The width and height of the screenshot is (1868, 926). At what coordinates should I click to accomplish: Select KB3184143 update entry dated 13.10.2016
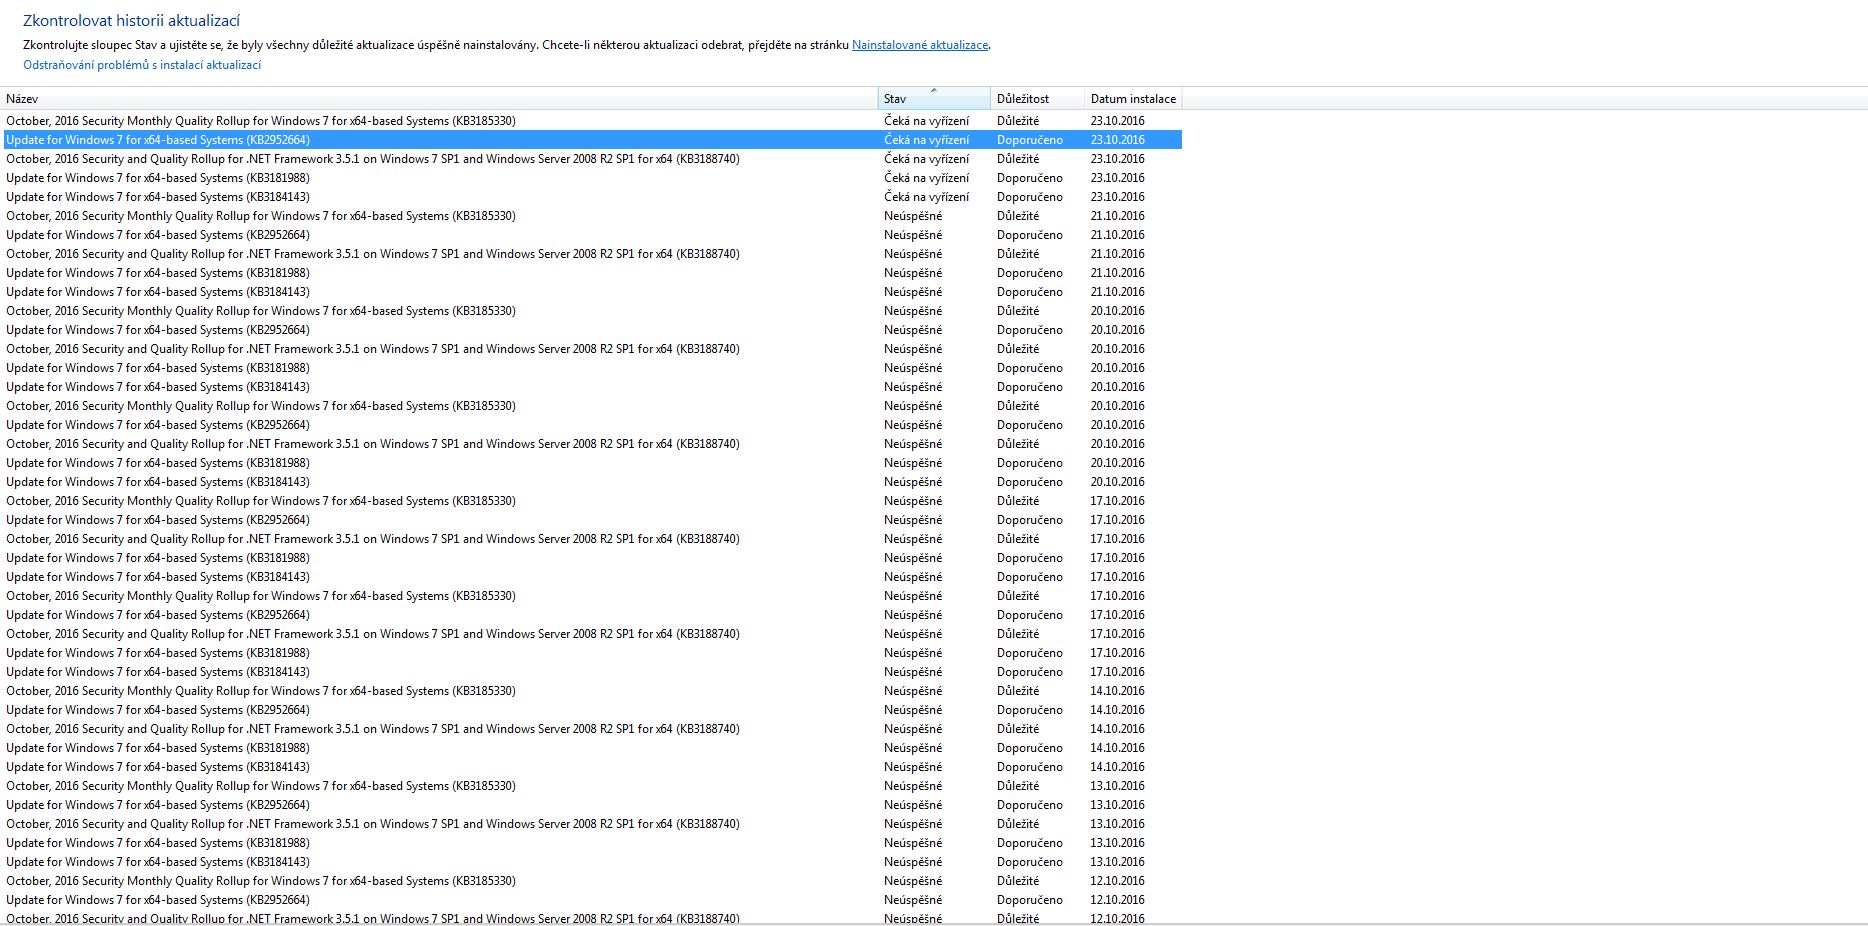click(x=593, y=862)
